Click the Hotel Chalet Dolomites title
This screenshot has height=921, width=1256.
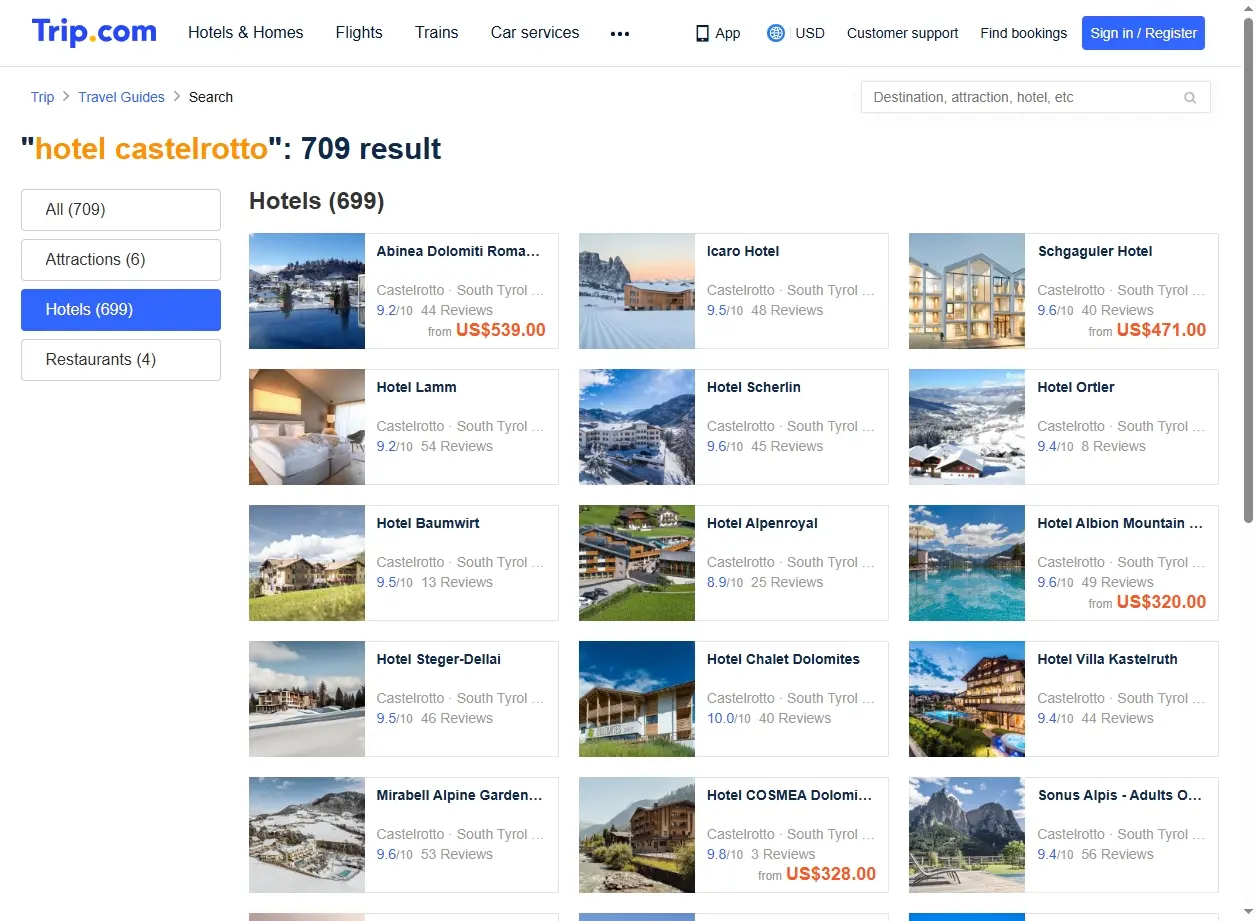point(783,659)
